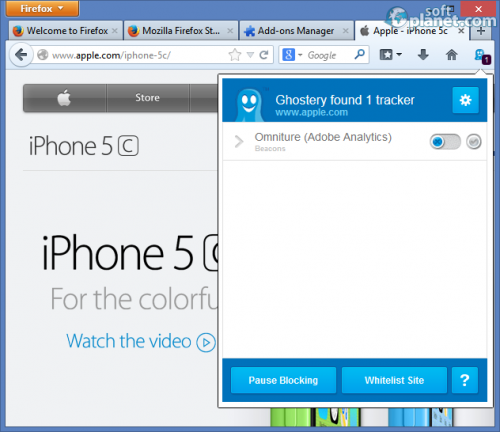Reload the current page
Viewport: 500px width, 432px height.
point(264,55)
